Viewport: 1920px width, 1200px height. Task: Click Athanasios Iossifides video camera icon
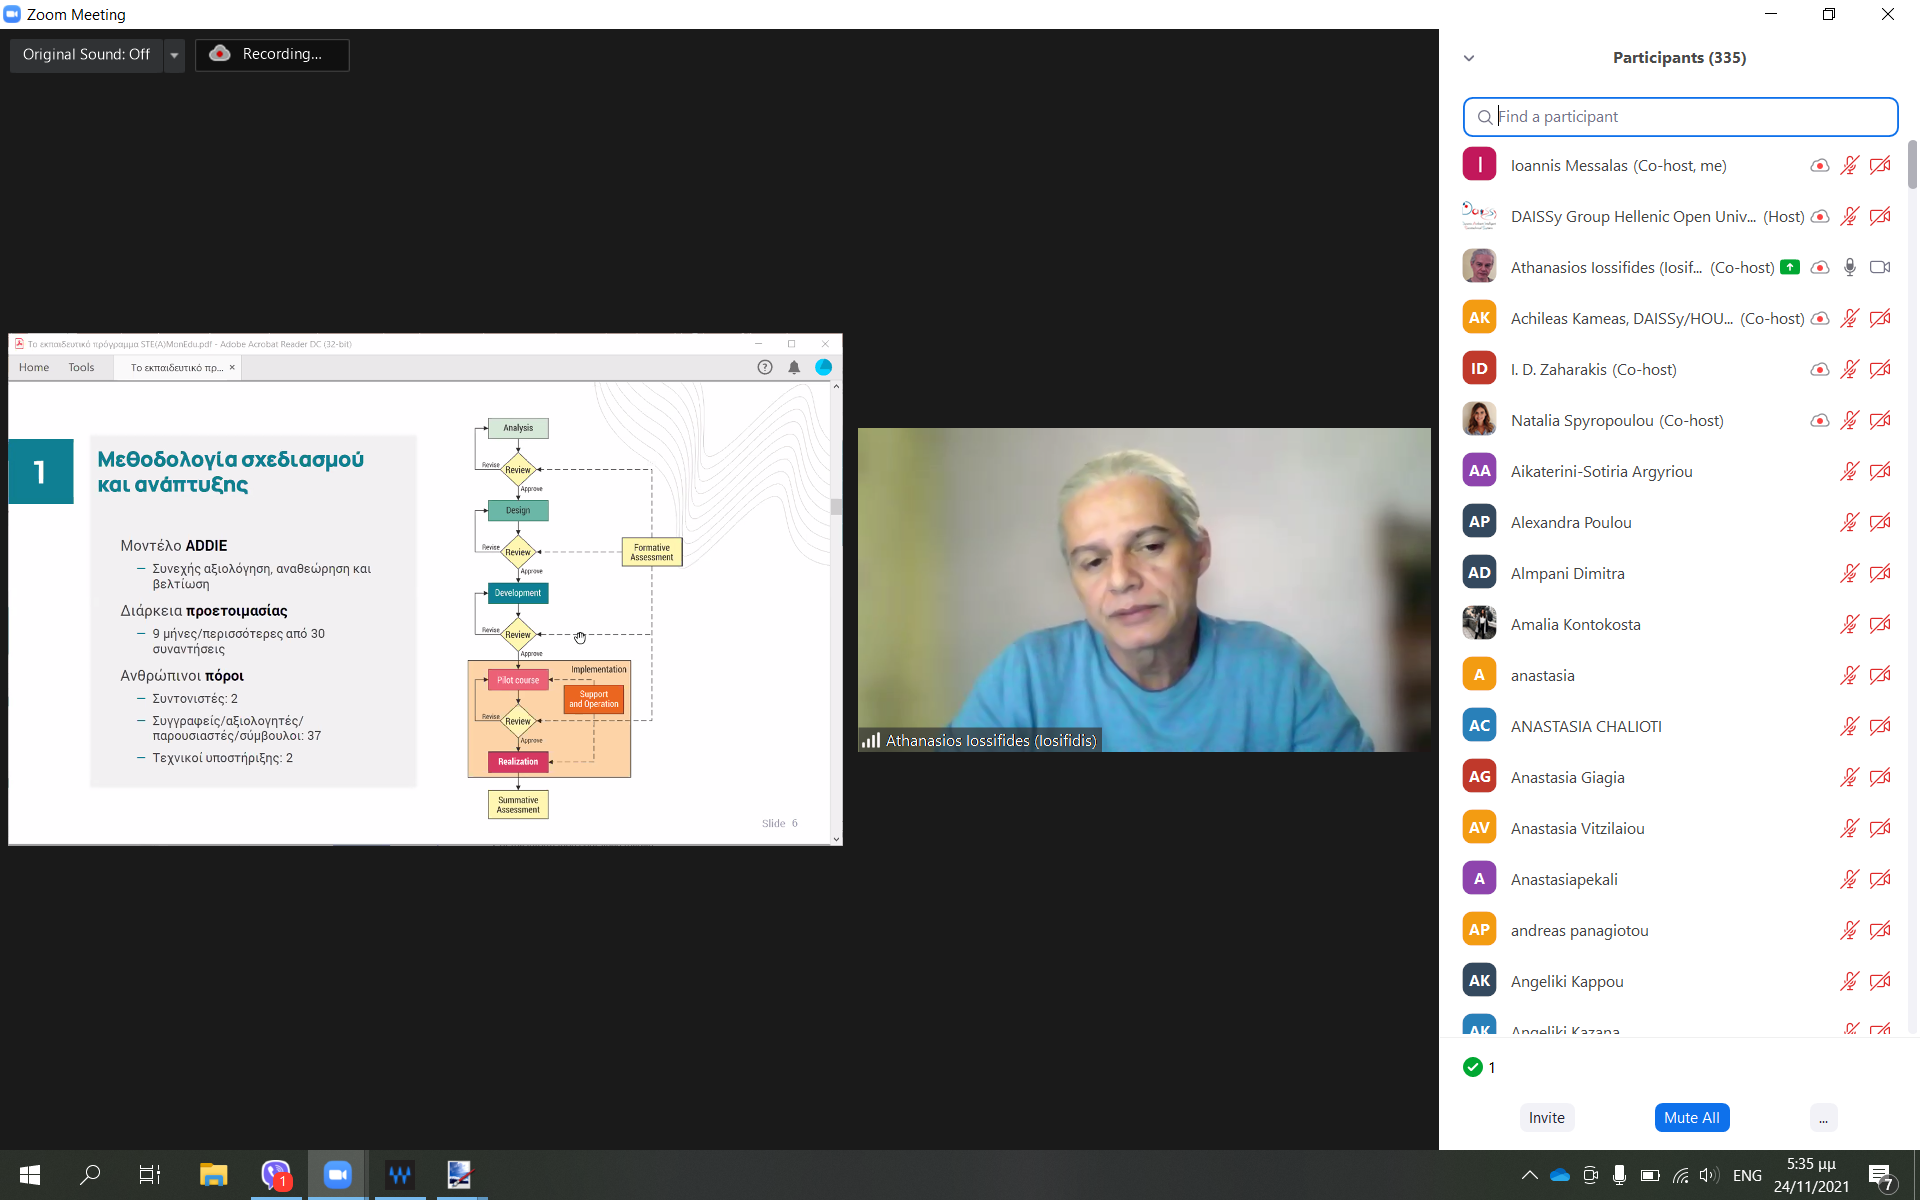pyautogui.click(x=1880, y=267)
